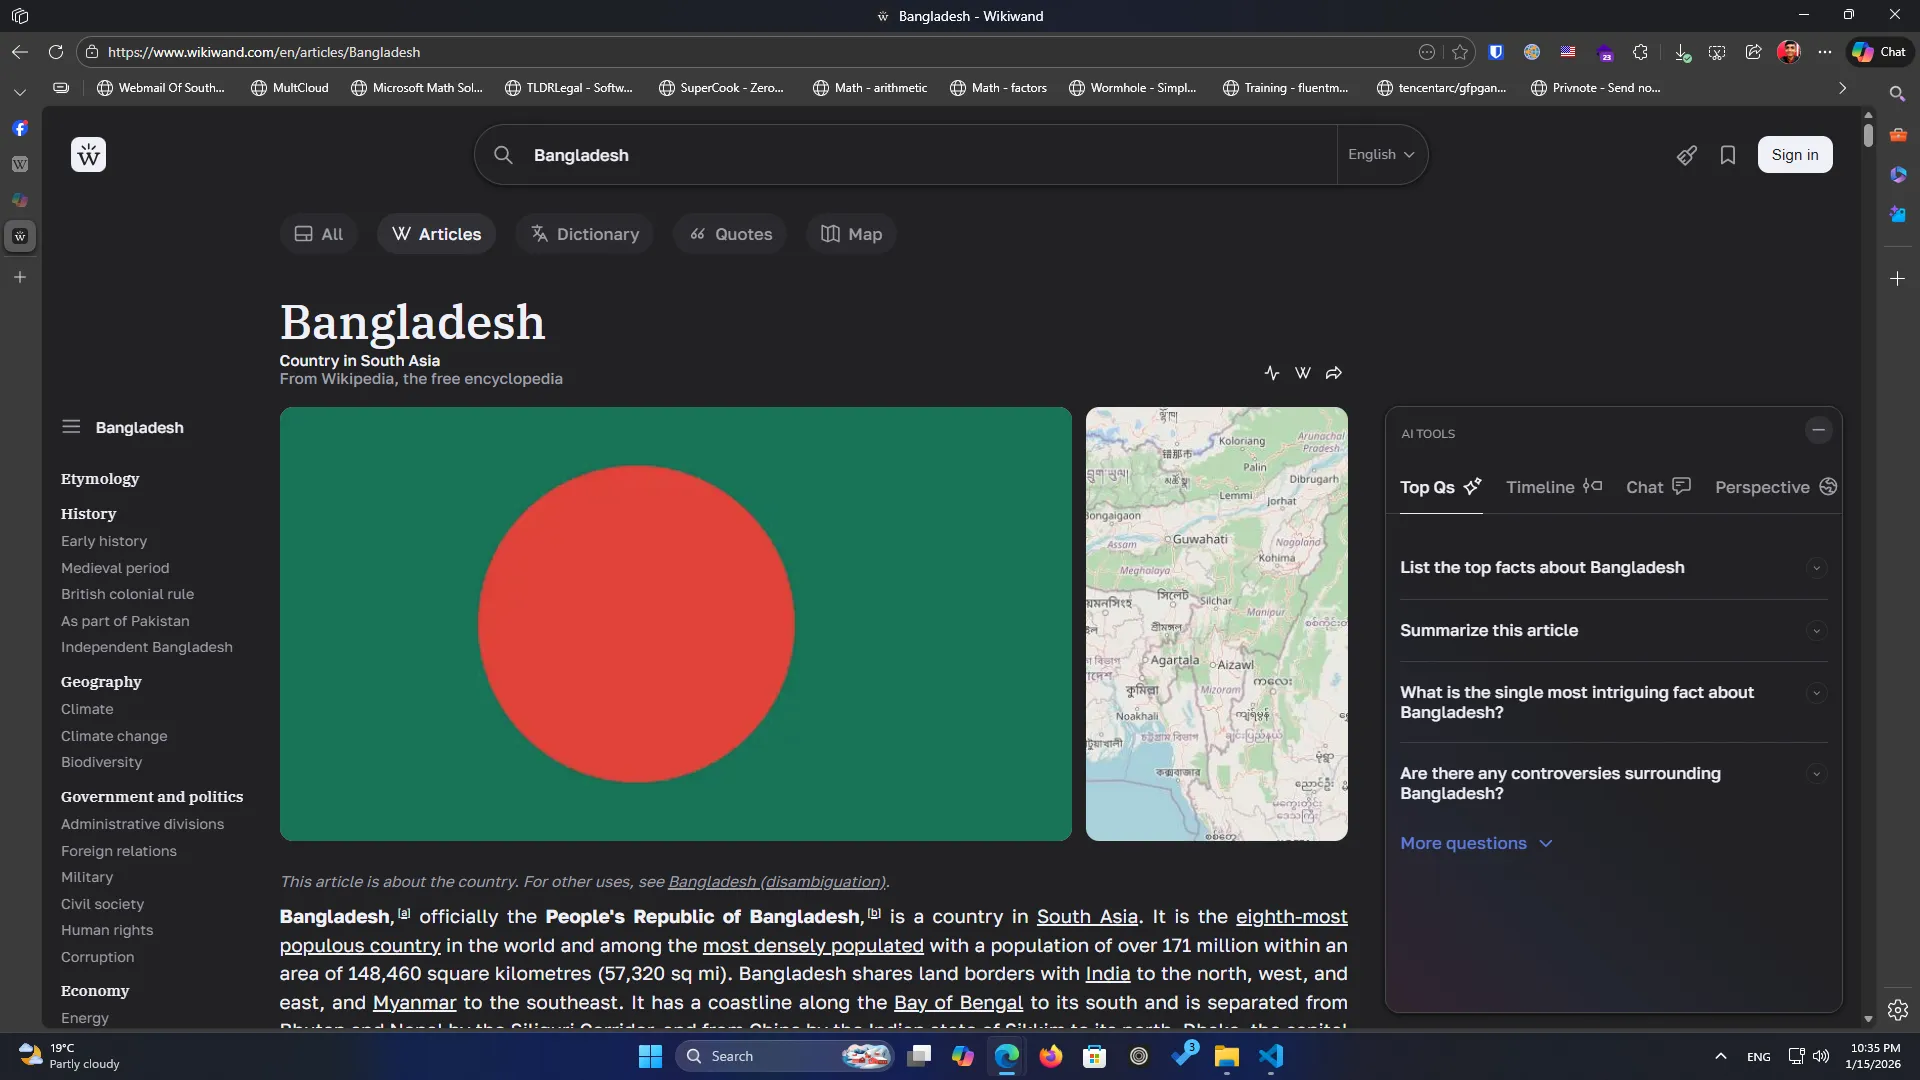Viewport: 1920px width, 1080px height.
Task: Open the hamburger menu beside Bangladesh heading
Action: [71, 427]
